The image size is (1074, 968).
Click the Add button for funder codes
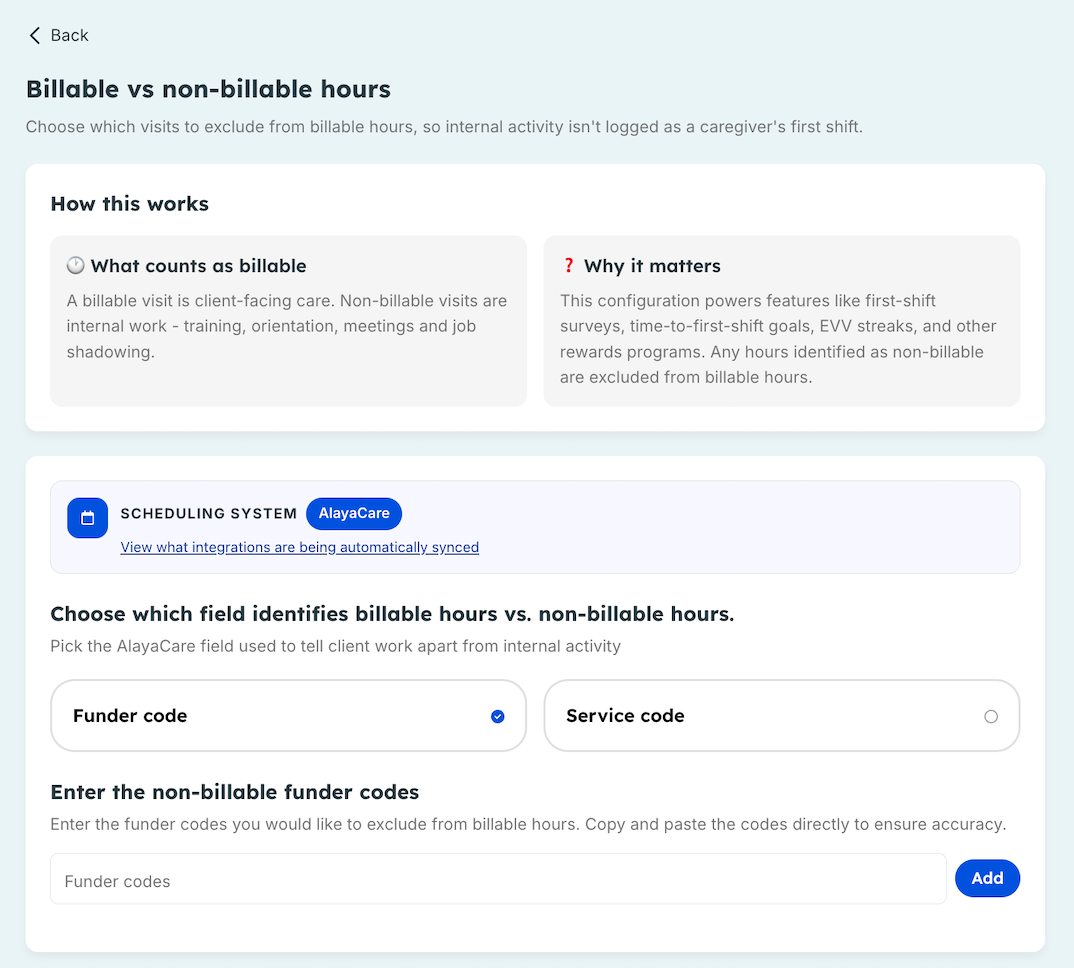coord(987,878)
